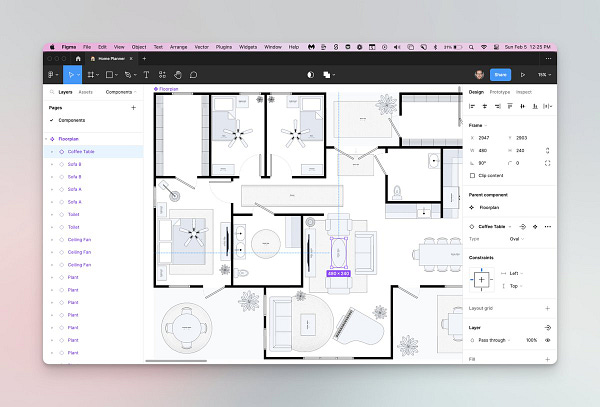Align selection horizontal centers
Image resolution: width=600 pixels, height=407 pixels.
click(x=485, y=106)
